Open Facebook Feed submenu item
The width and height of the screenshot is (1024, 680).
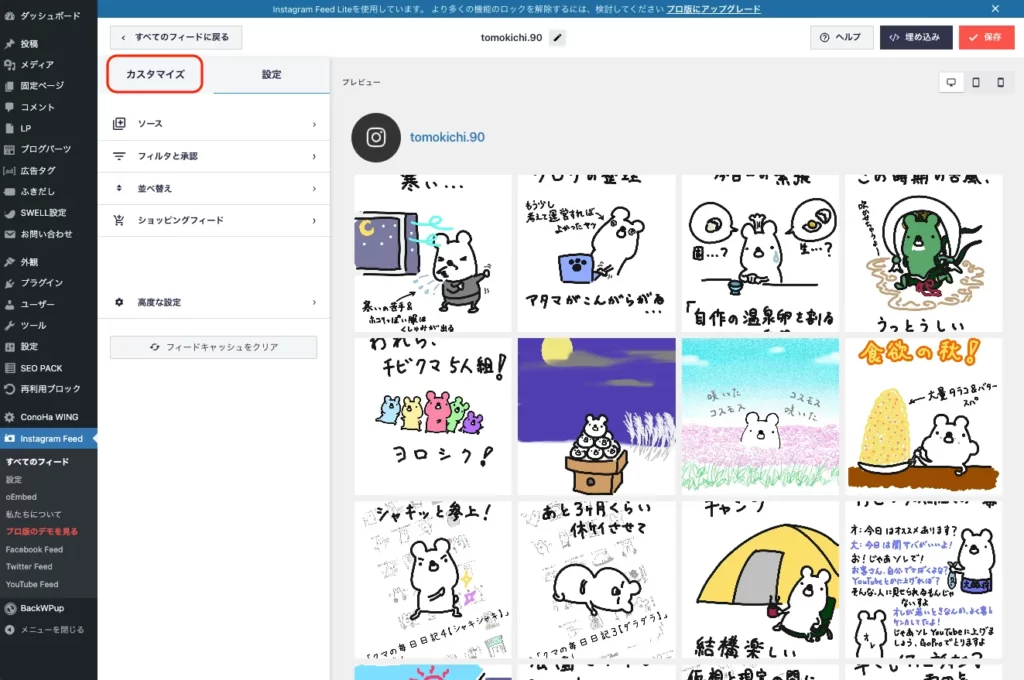tap(35, 549)
